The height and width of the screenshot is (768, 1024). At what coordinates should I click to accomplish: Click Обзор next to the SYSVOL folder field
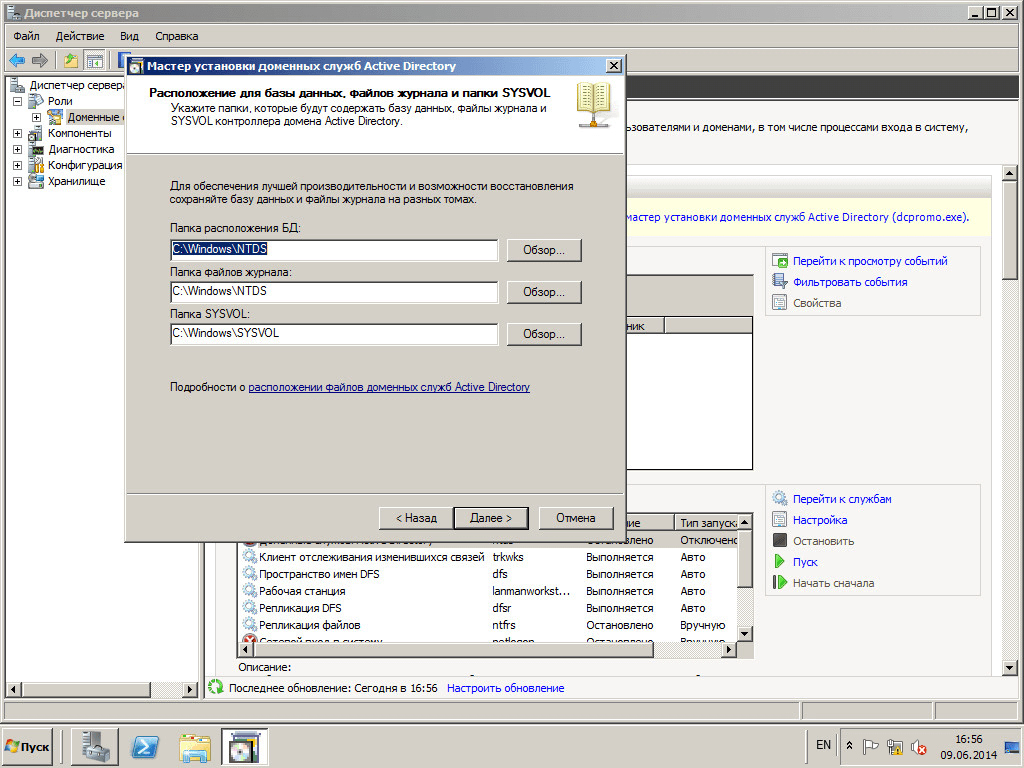click(544, 334)
